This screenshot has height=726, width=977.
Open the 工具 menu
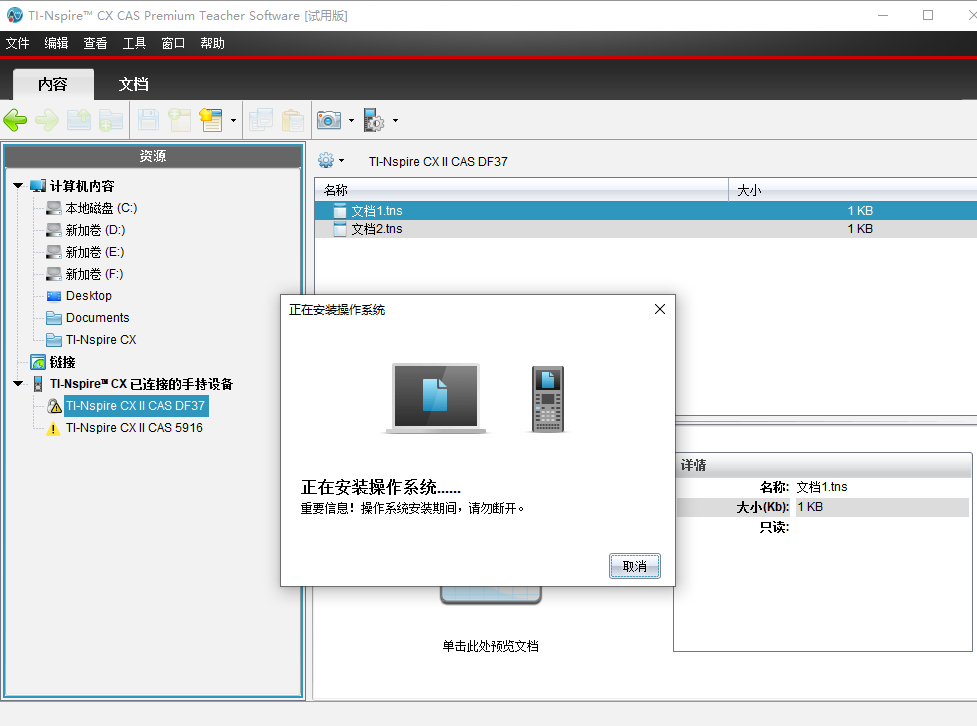tap(134, 43)
